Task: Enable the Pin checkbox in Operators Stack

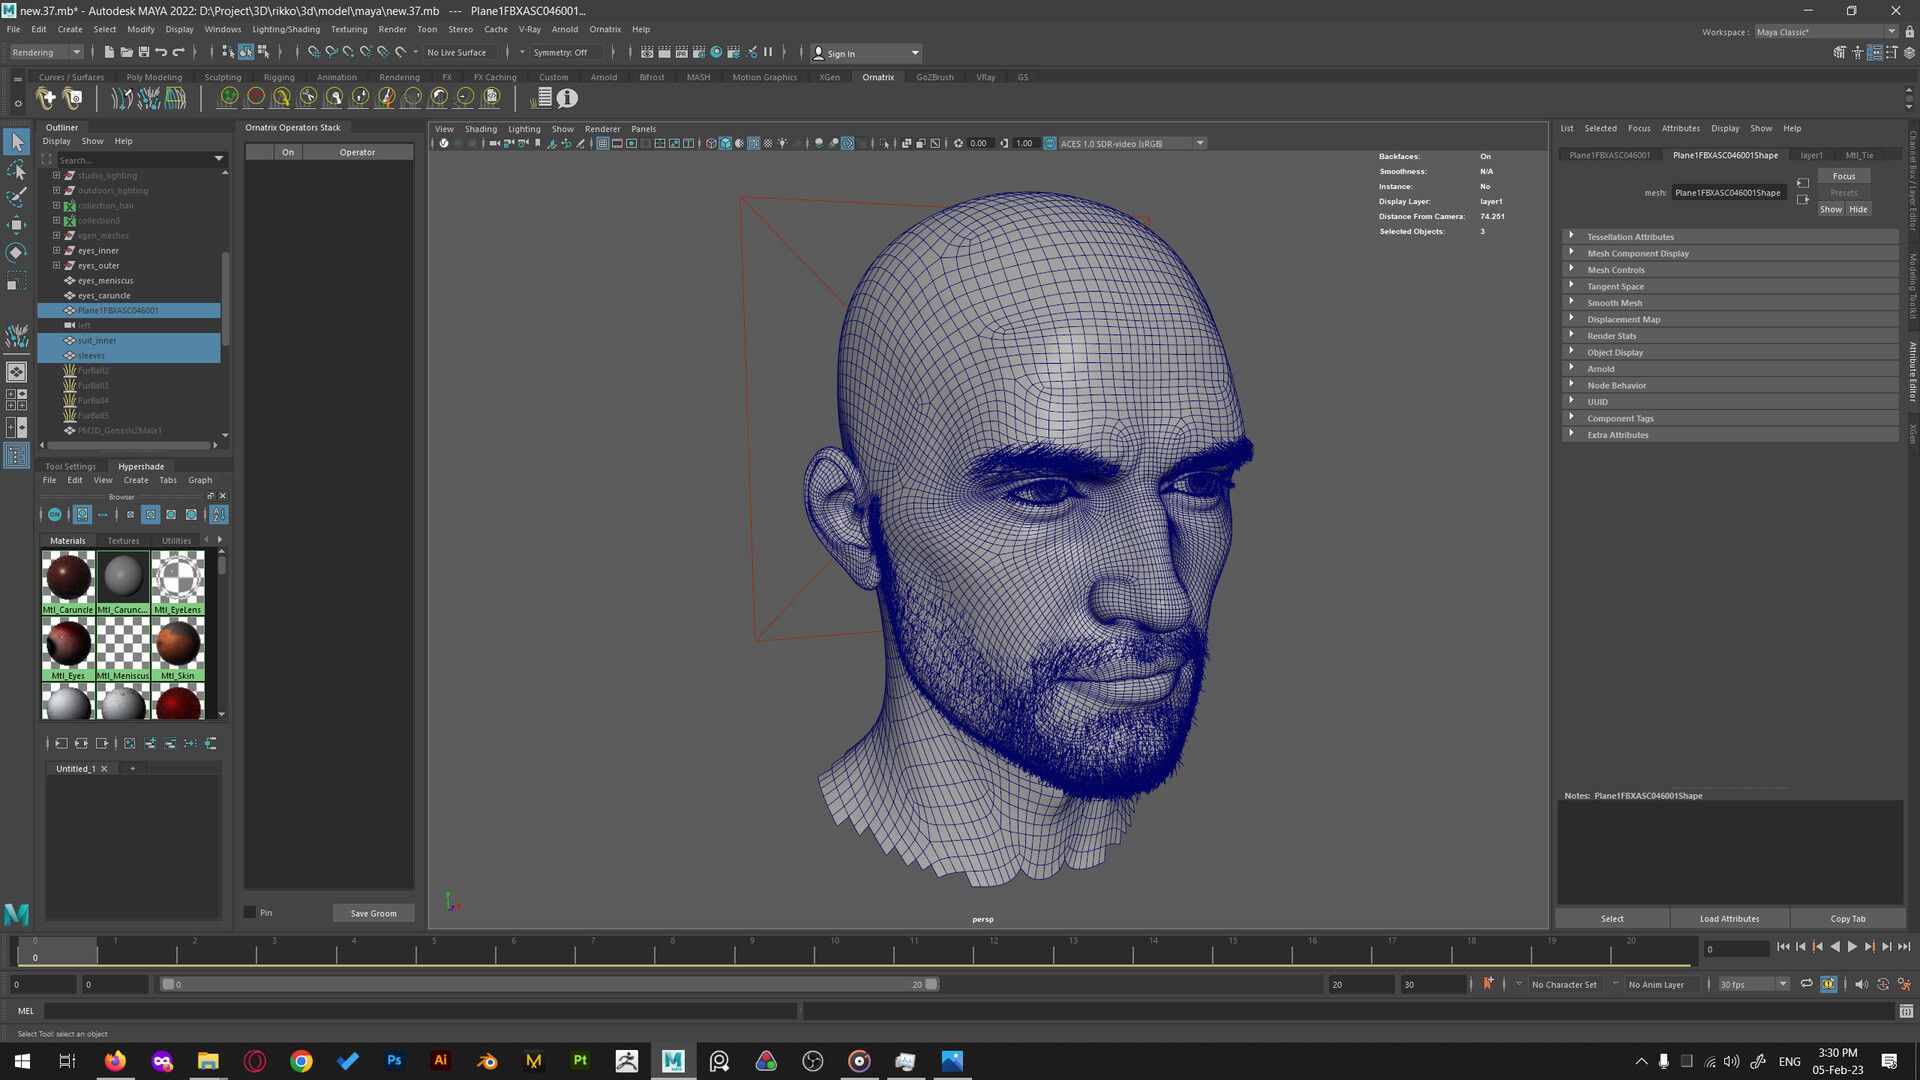Action: (250, 912)
